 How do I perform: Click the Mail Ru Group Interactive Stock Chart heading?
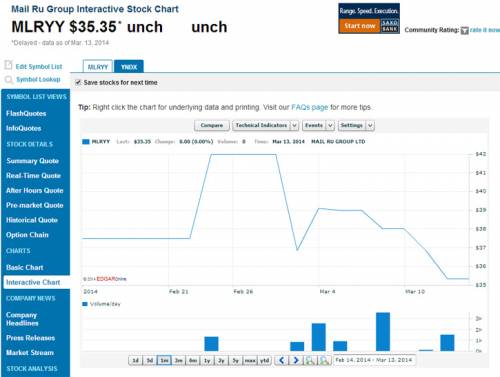[x=95, y=9]
